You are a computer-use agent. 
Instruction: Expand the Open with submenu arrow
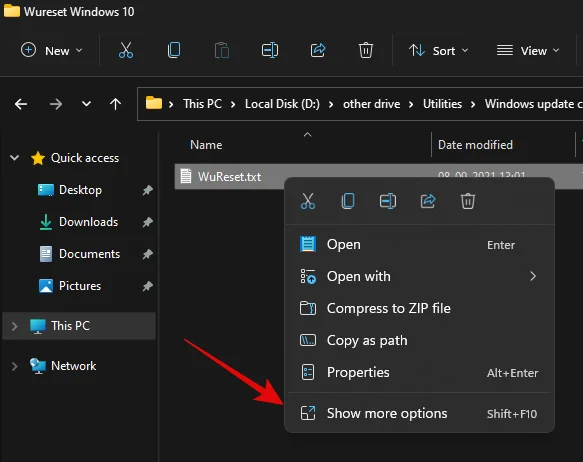click(533, 276)
